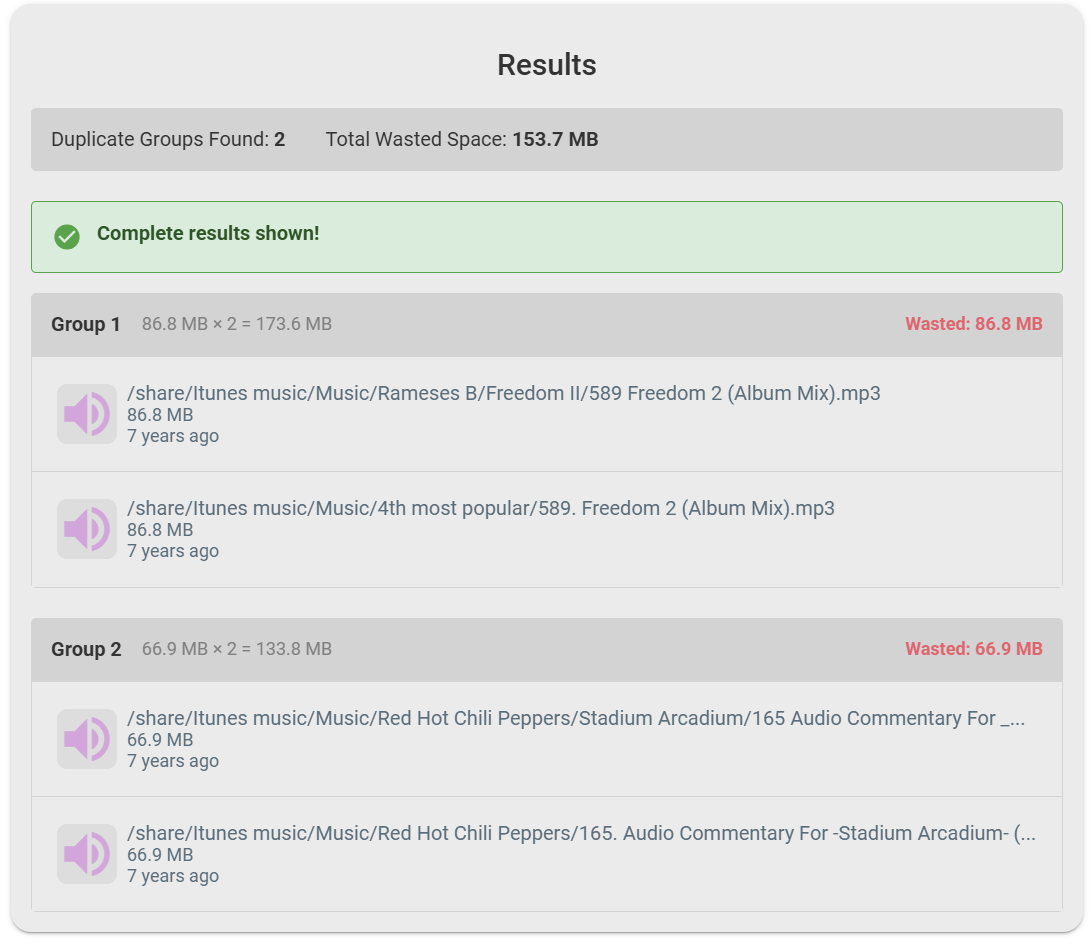Open 4th most popular Freedom 2 path
This screenshot has width=1091, height=945.
[x=481, y=508]
